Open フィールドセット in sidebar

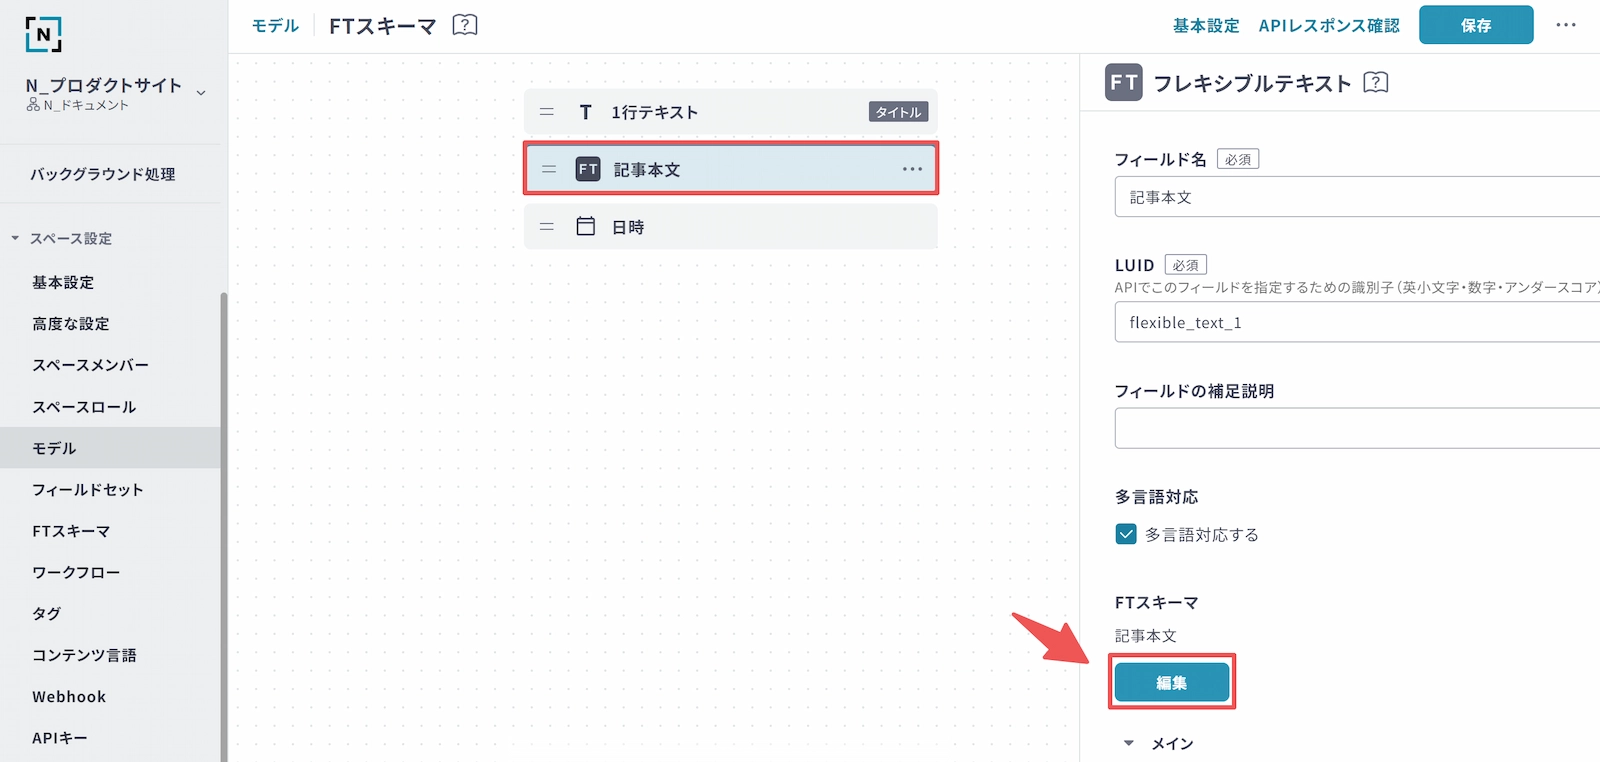tap(88, 490)
